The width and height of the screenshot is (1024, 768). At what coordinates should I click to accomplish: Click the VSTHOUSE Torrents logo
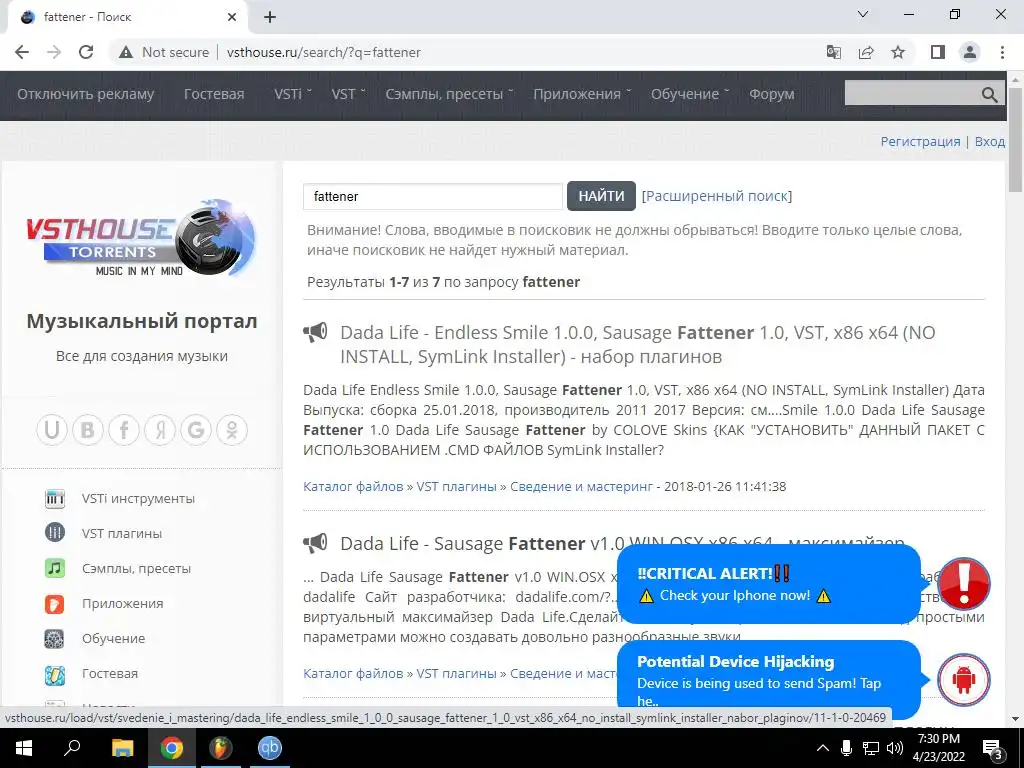point(141,238)
